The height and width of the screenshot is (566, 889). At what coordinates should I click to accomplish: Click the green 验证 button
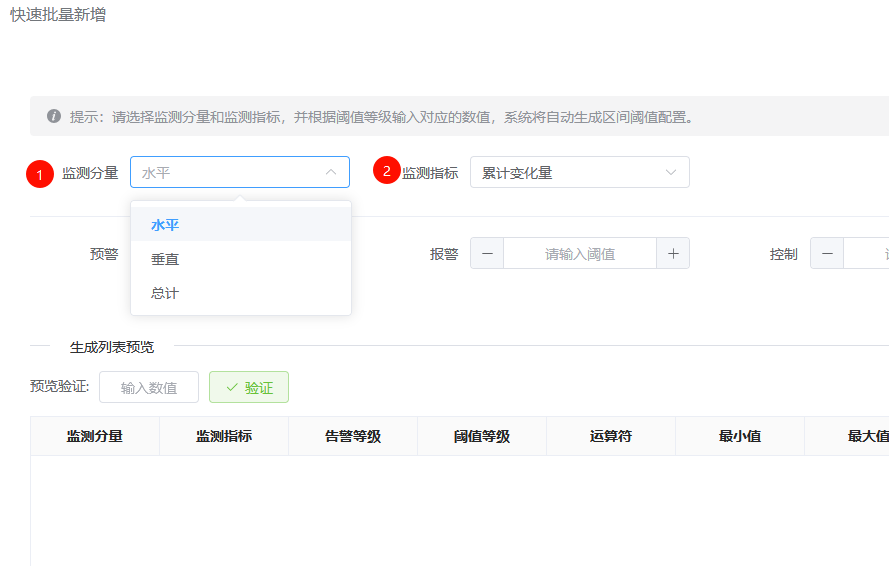[x=249, y=388]
